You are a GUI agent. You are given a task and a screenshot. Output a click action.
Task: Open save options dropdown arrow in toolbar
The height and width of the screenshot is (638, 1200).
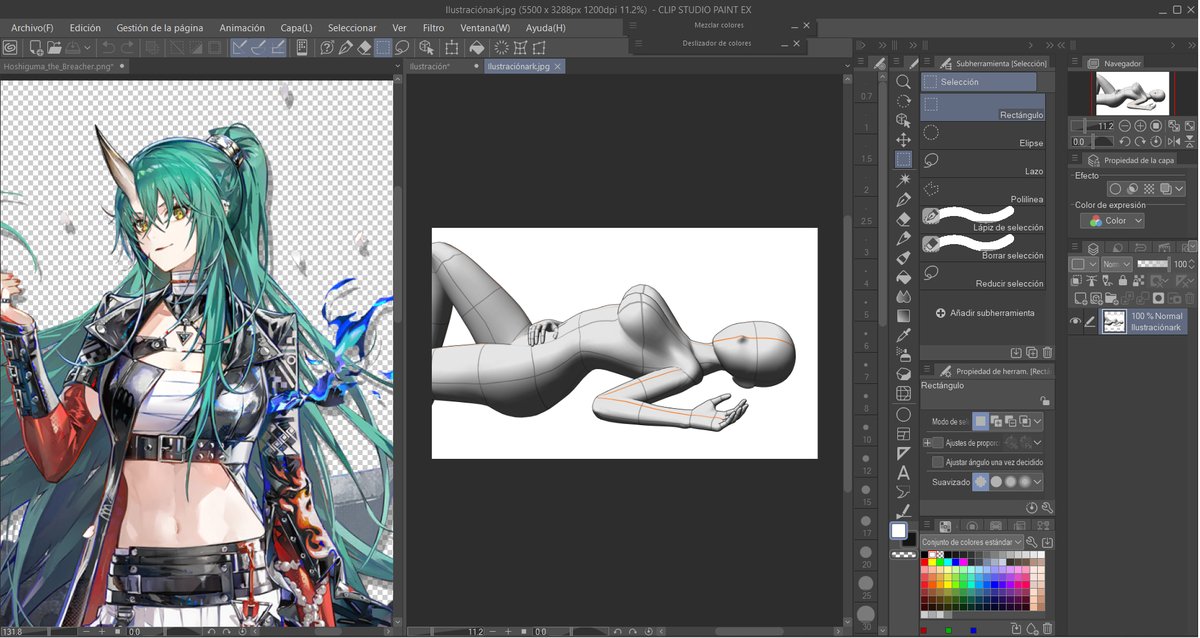pyautogui.click(x=88, y=47)
